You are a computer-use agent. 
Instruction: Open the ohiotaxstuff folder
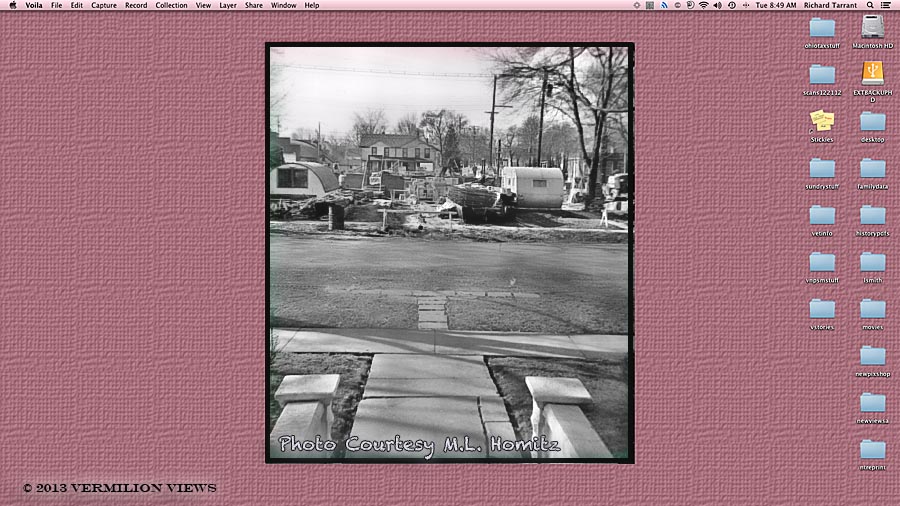click(822, 28)
